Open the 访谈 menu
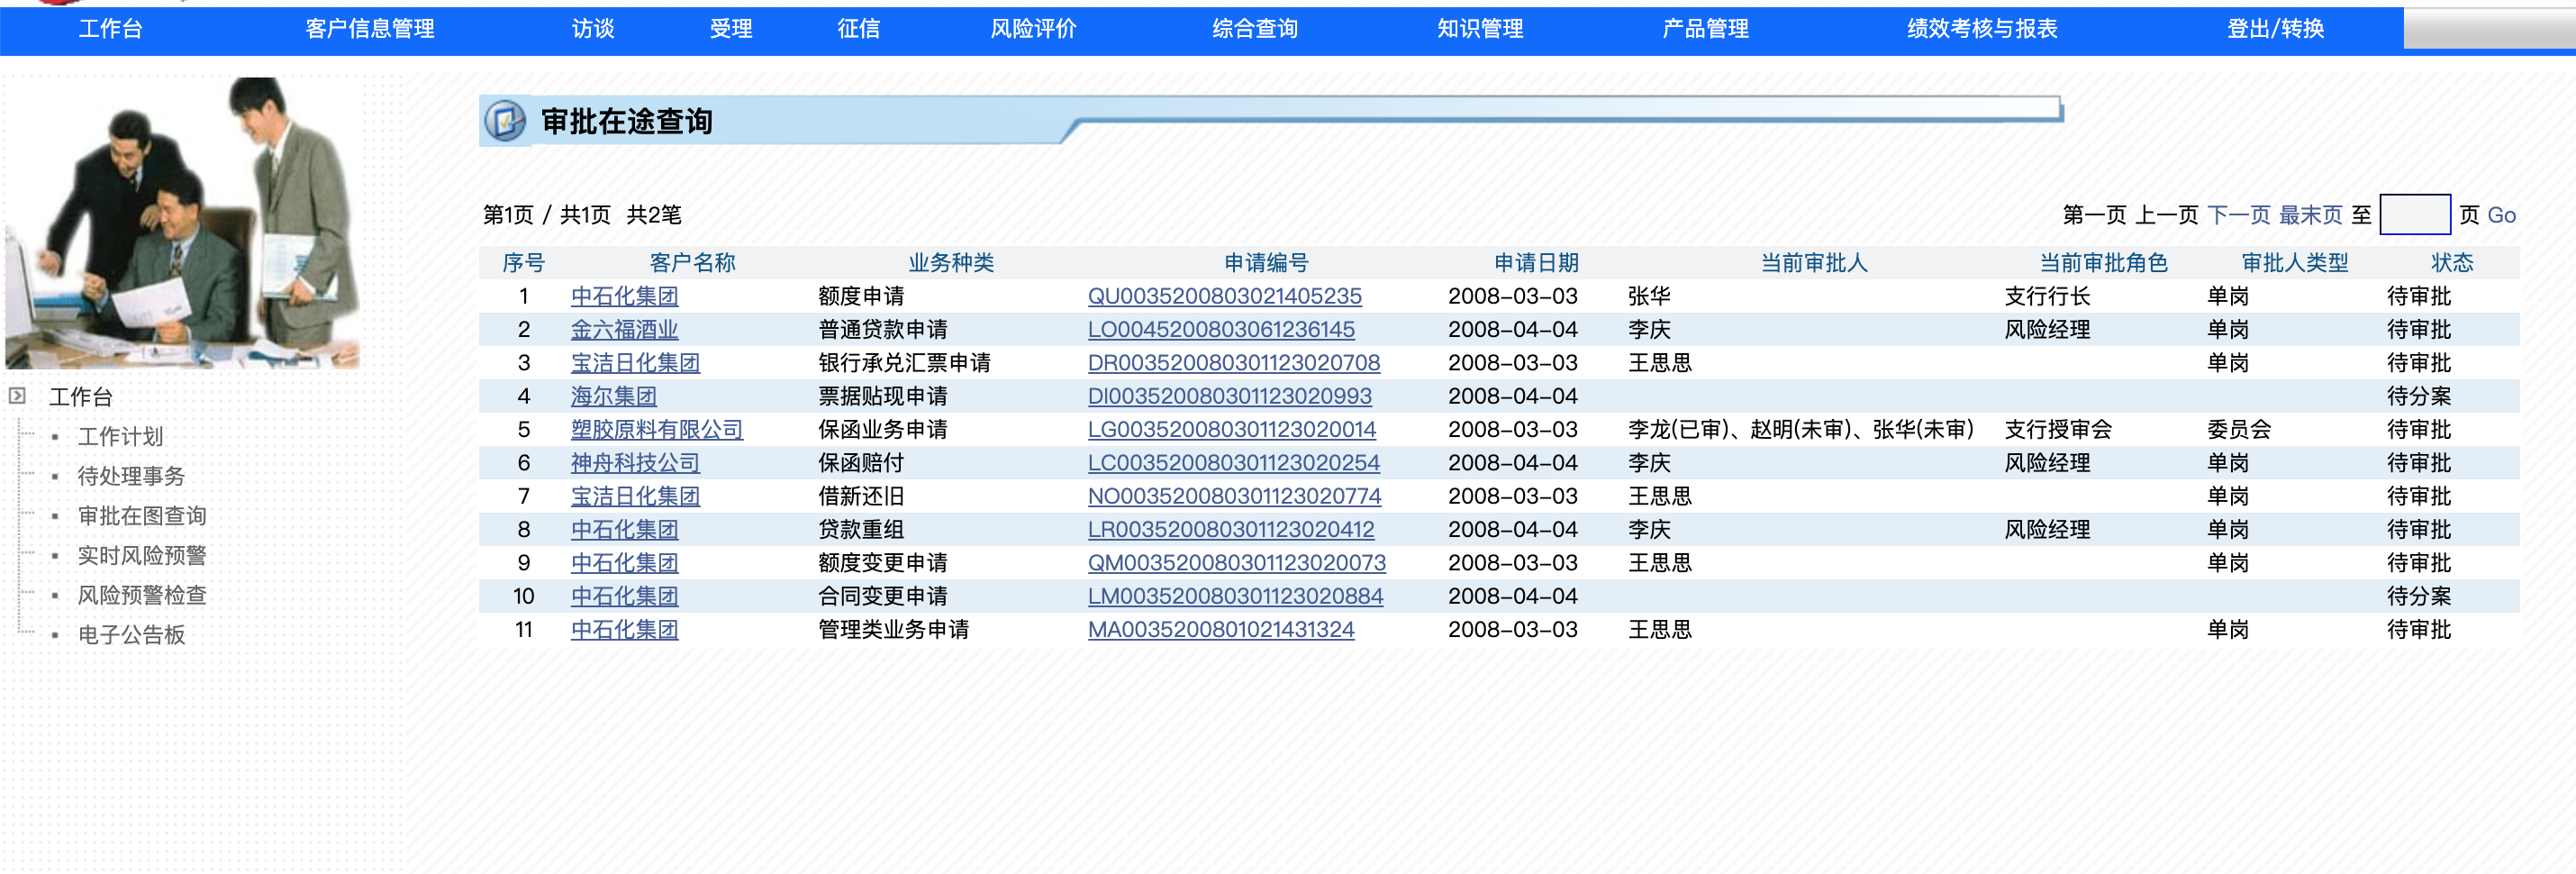2576x874 pixels. 593,29
